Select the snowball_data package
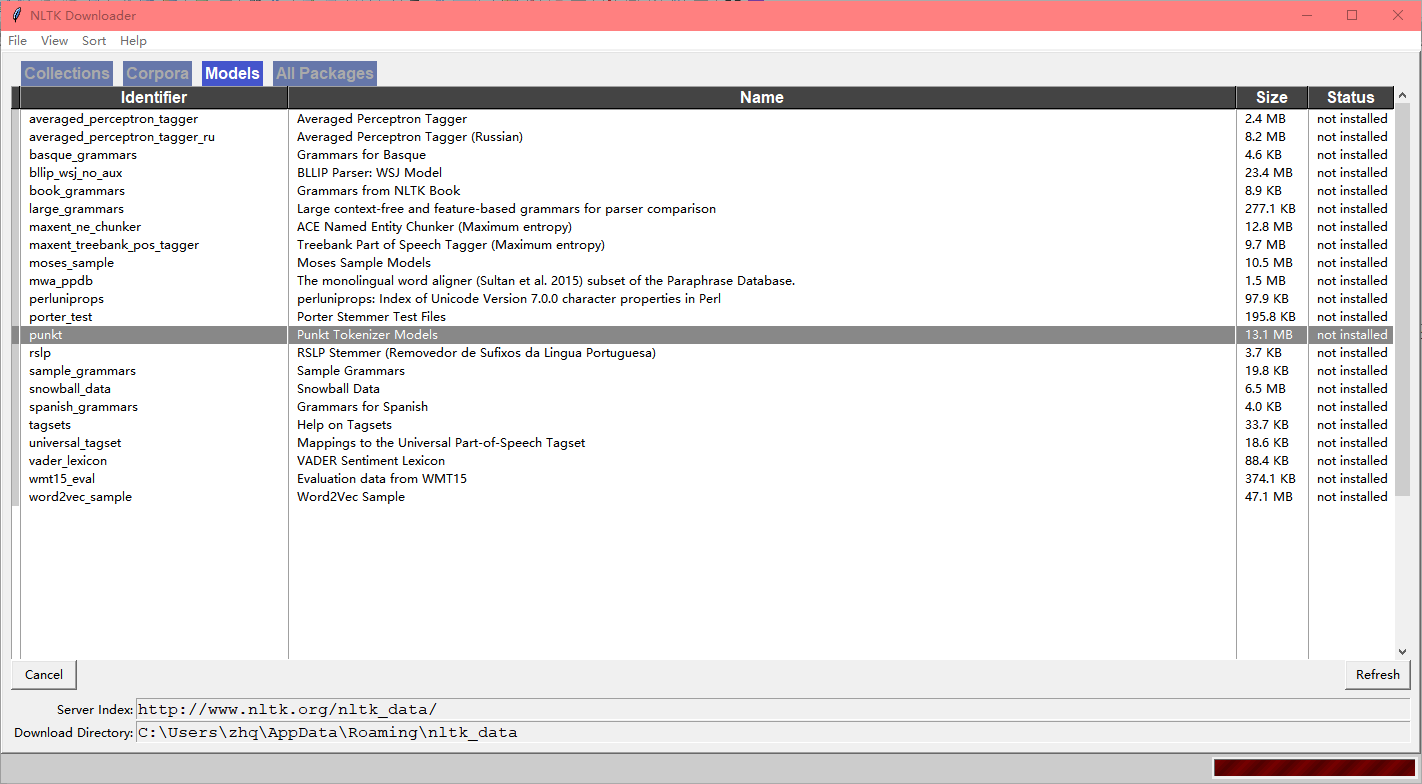The width and height of the screenshot is (1422, 784). (70, 389)
